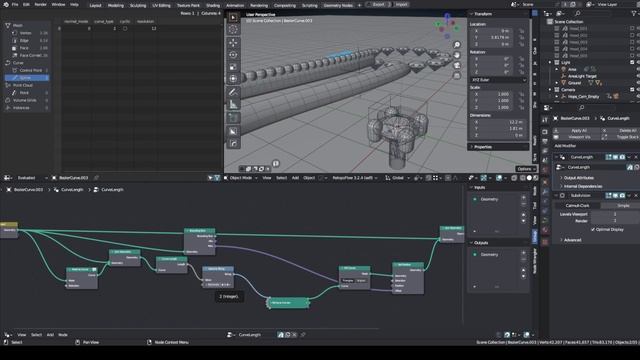The height and width of the screenshot is (360, 640).
Task: Click the Blender logo menu icon
Action: pos(5,4)
